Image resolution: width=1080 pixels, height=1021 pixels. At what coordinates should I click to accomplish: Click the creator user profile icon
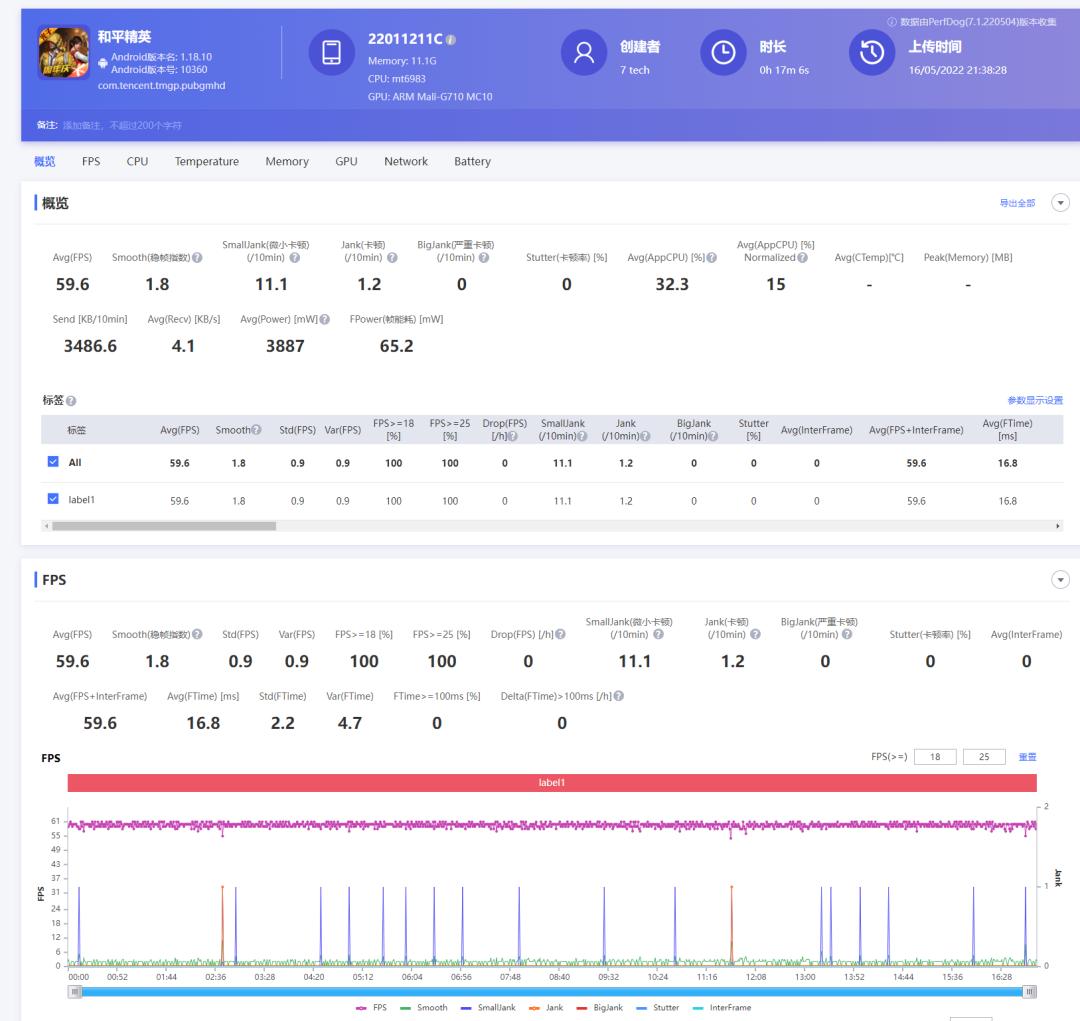coord(584,54)
